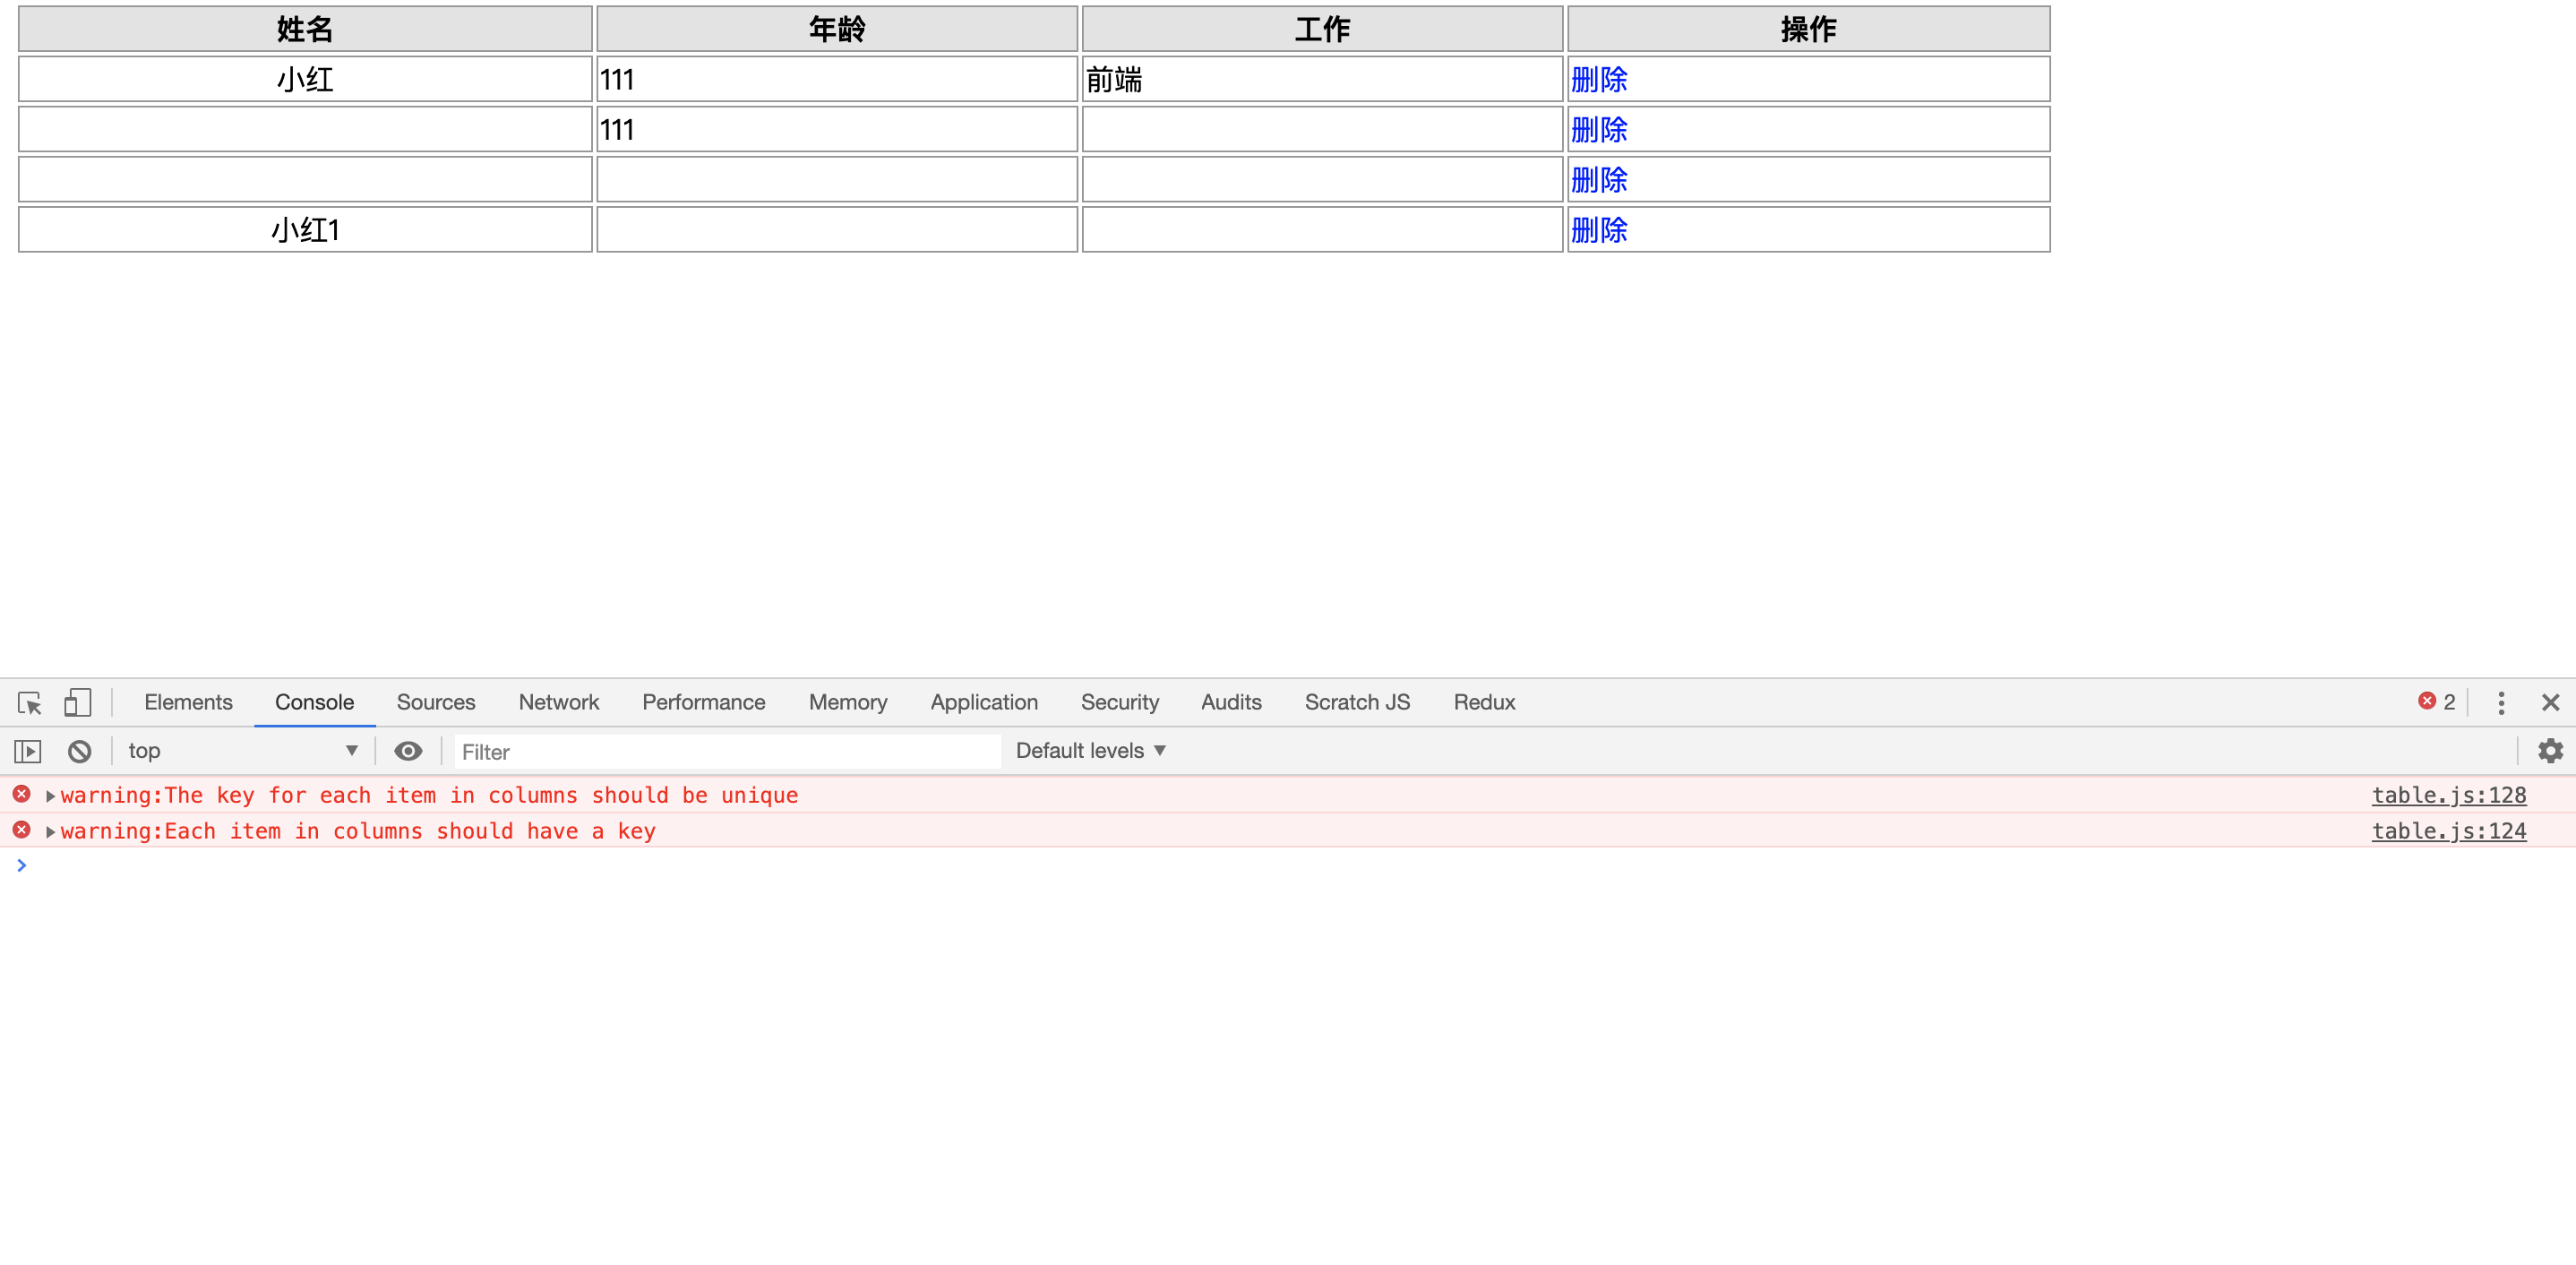Clear console with the ban icon
This screenshot has width=2576, height=1265.
[x=80, y=751]
